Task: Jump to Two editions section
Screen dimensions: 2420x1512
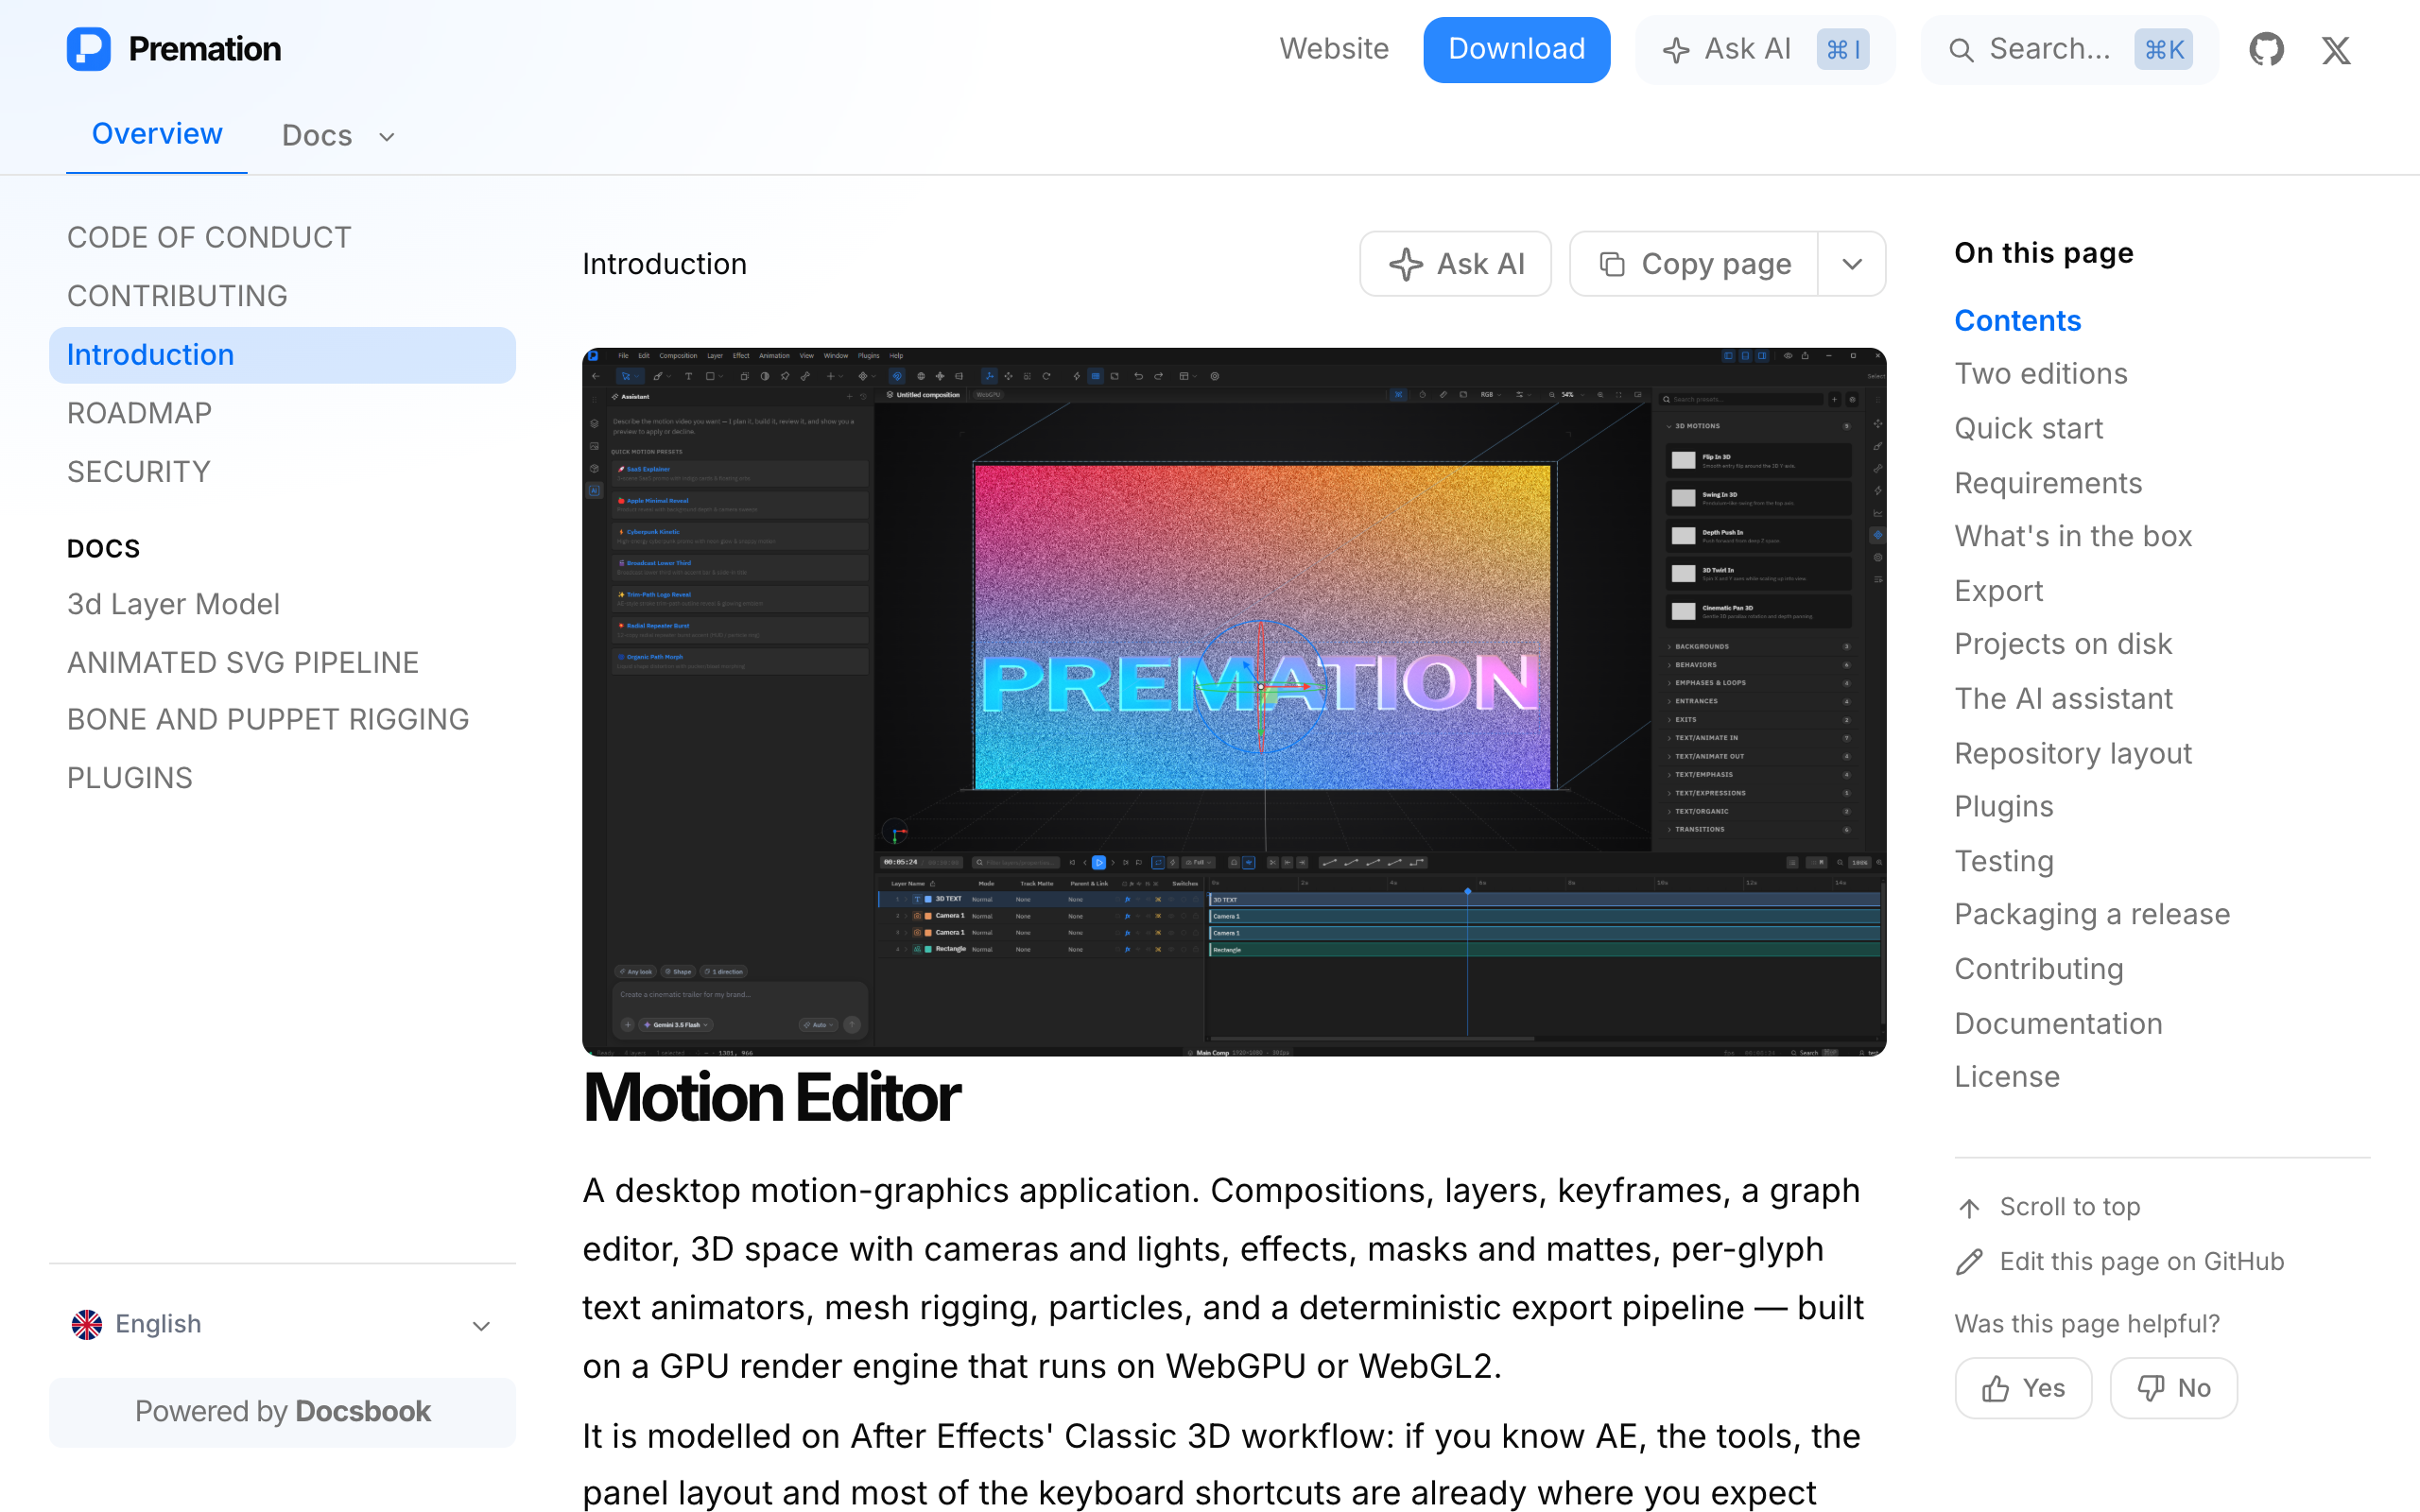Action: coord(2040,374)
